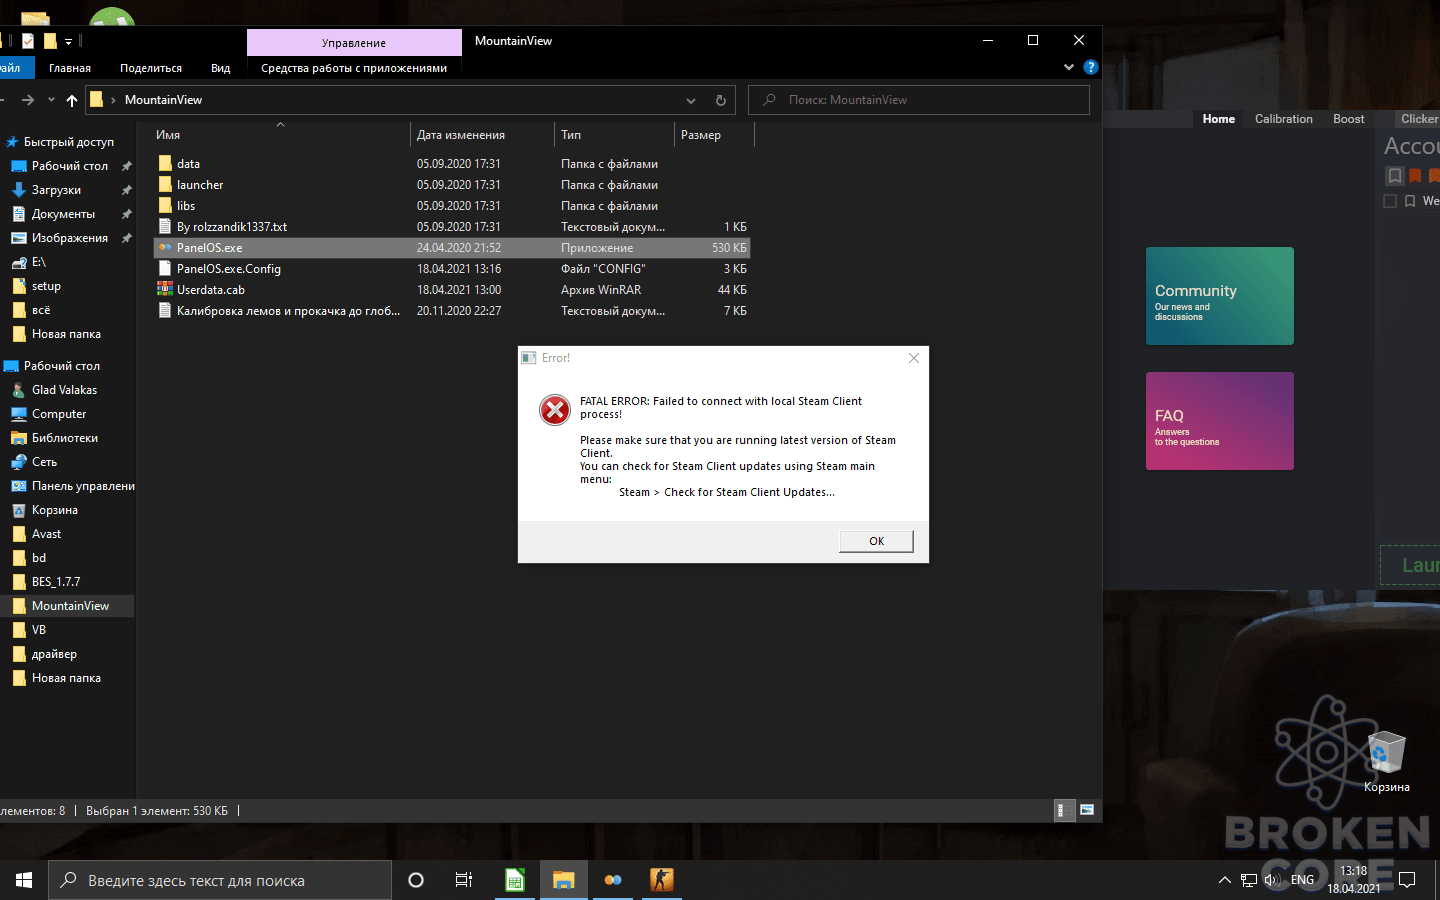1440x900 pixels.
Task: Show hidden system tray icons
Action: click(1225, 880)
